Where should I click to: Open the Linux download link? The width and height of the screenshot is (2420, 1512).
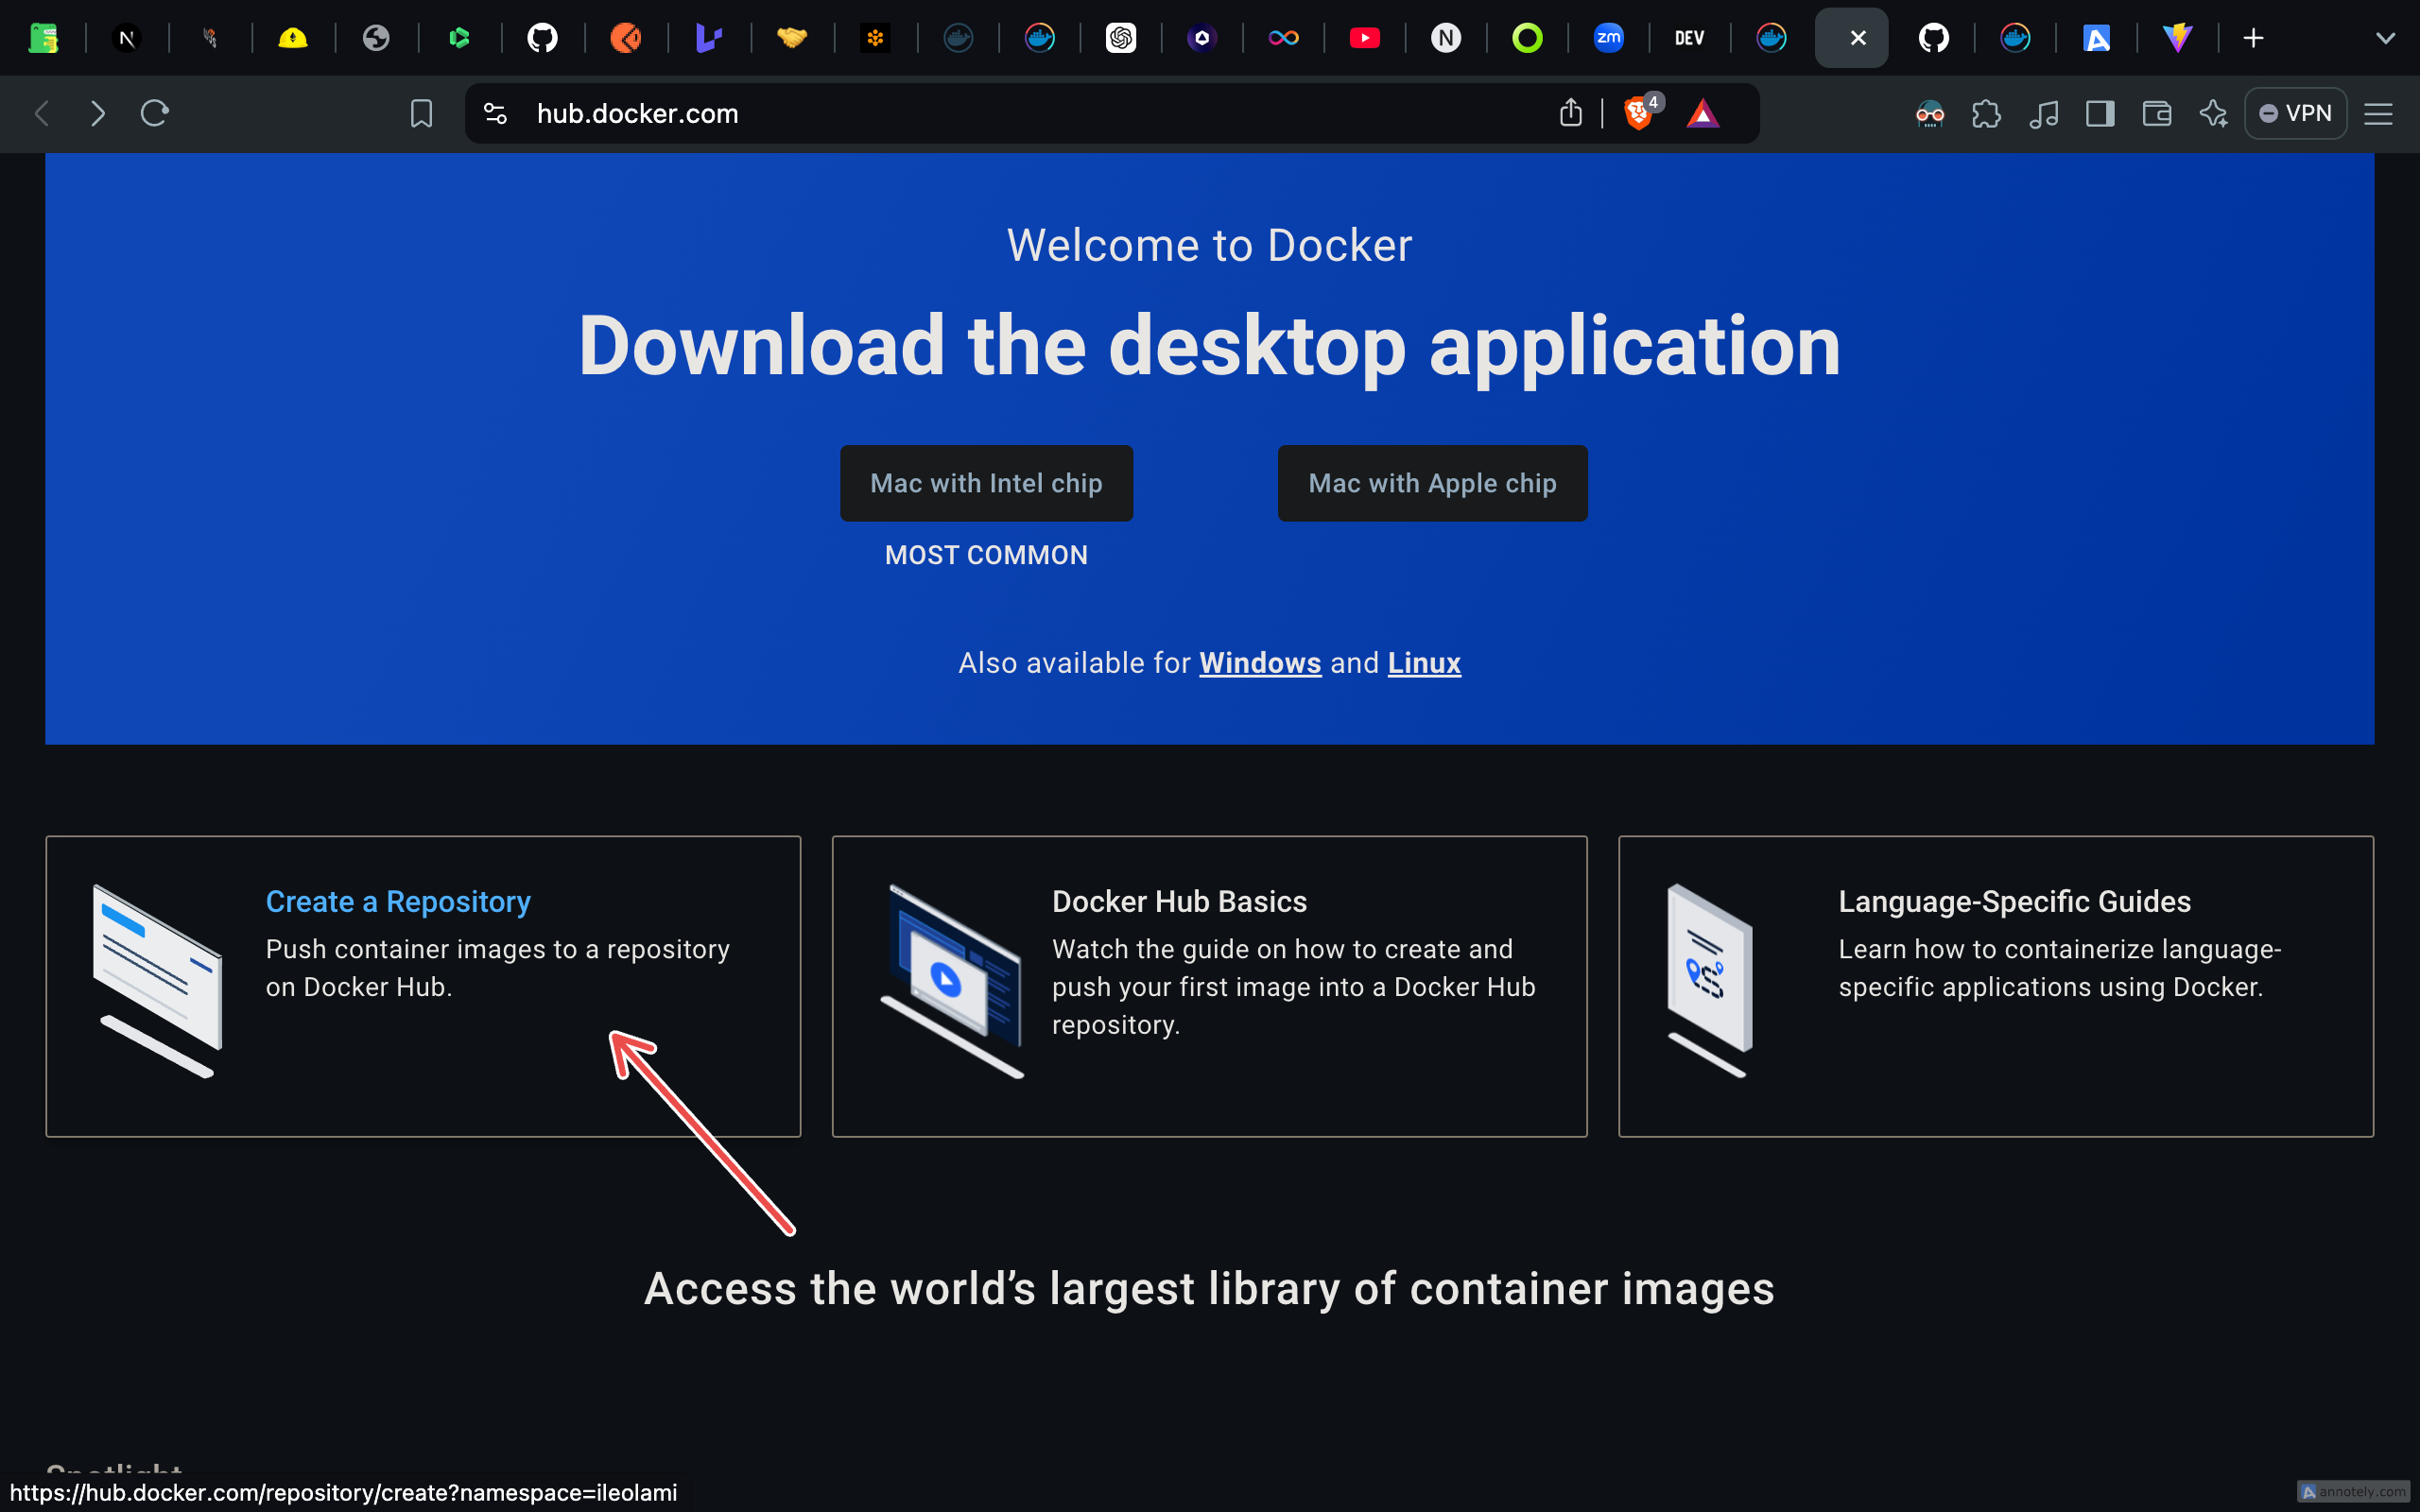(x=1424, y=663)
